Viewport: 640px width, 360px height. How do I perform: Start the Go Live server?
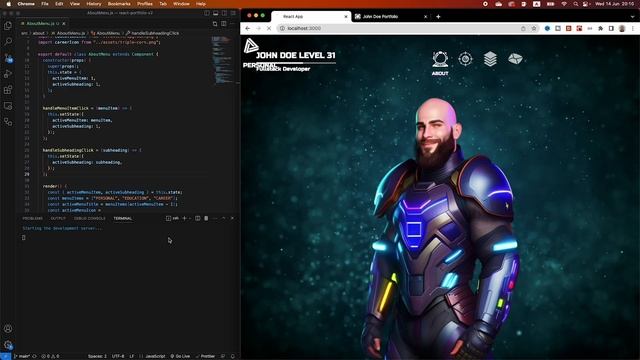180,356
